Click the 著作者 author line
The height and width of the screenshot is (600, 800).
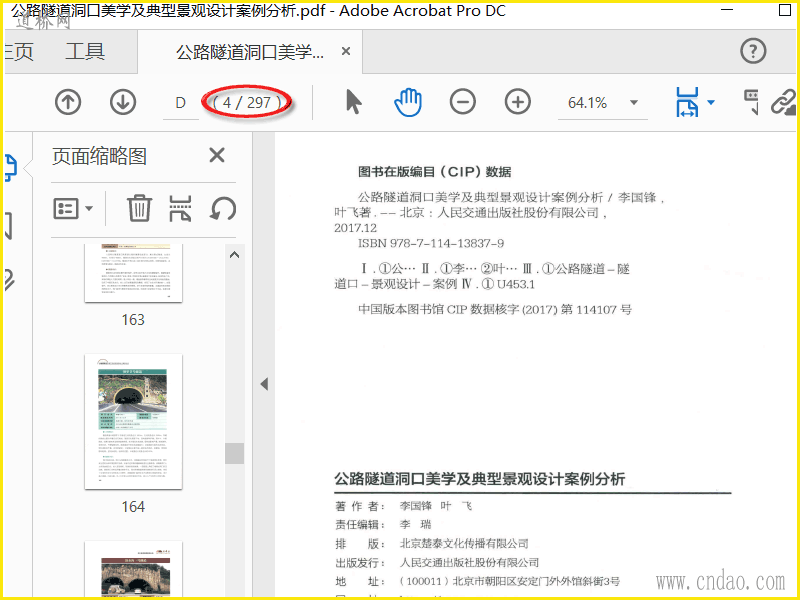[404, 506]
